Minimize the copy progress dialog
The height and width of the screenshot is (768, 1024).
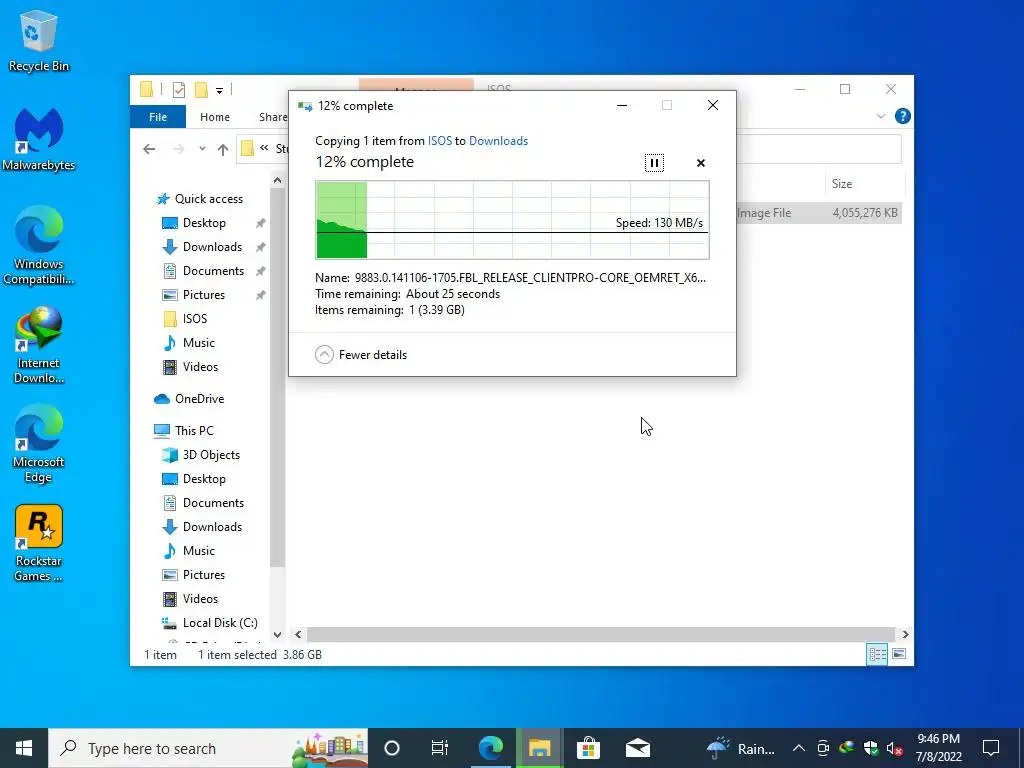pyautogui.click(x=622, y=105)
